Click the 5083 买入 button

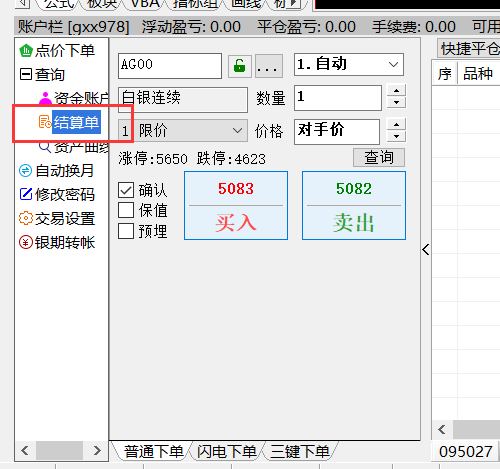click(236, 206)
